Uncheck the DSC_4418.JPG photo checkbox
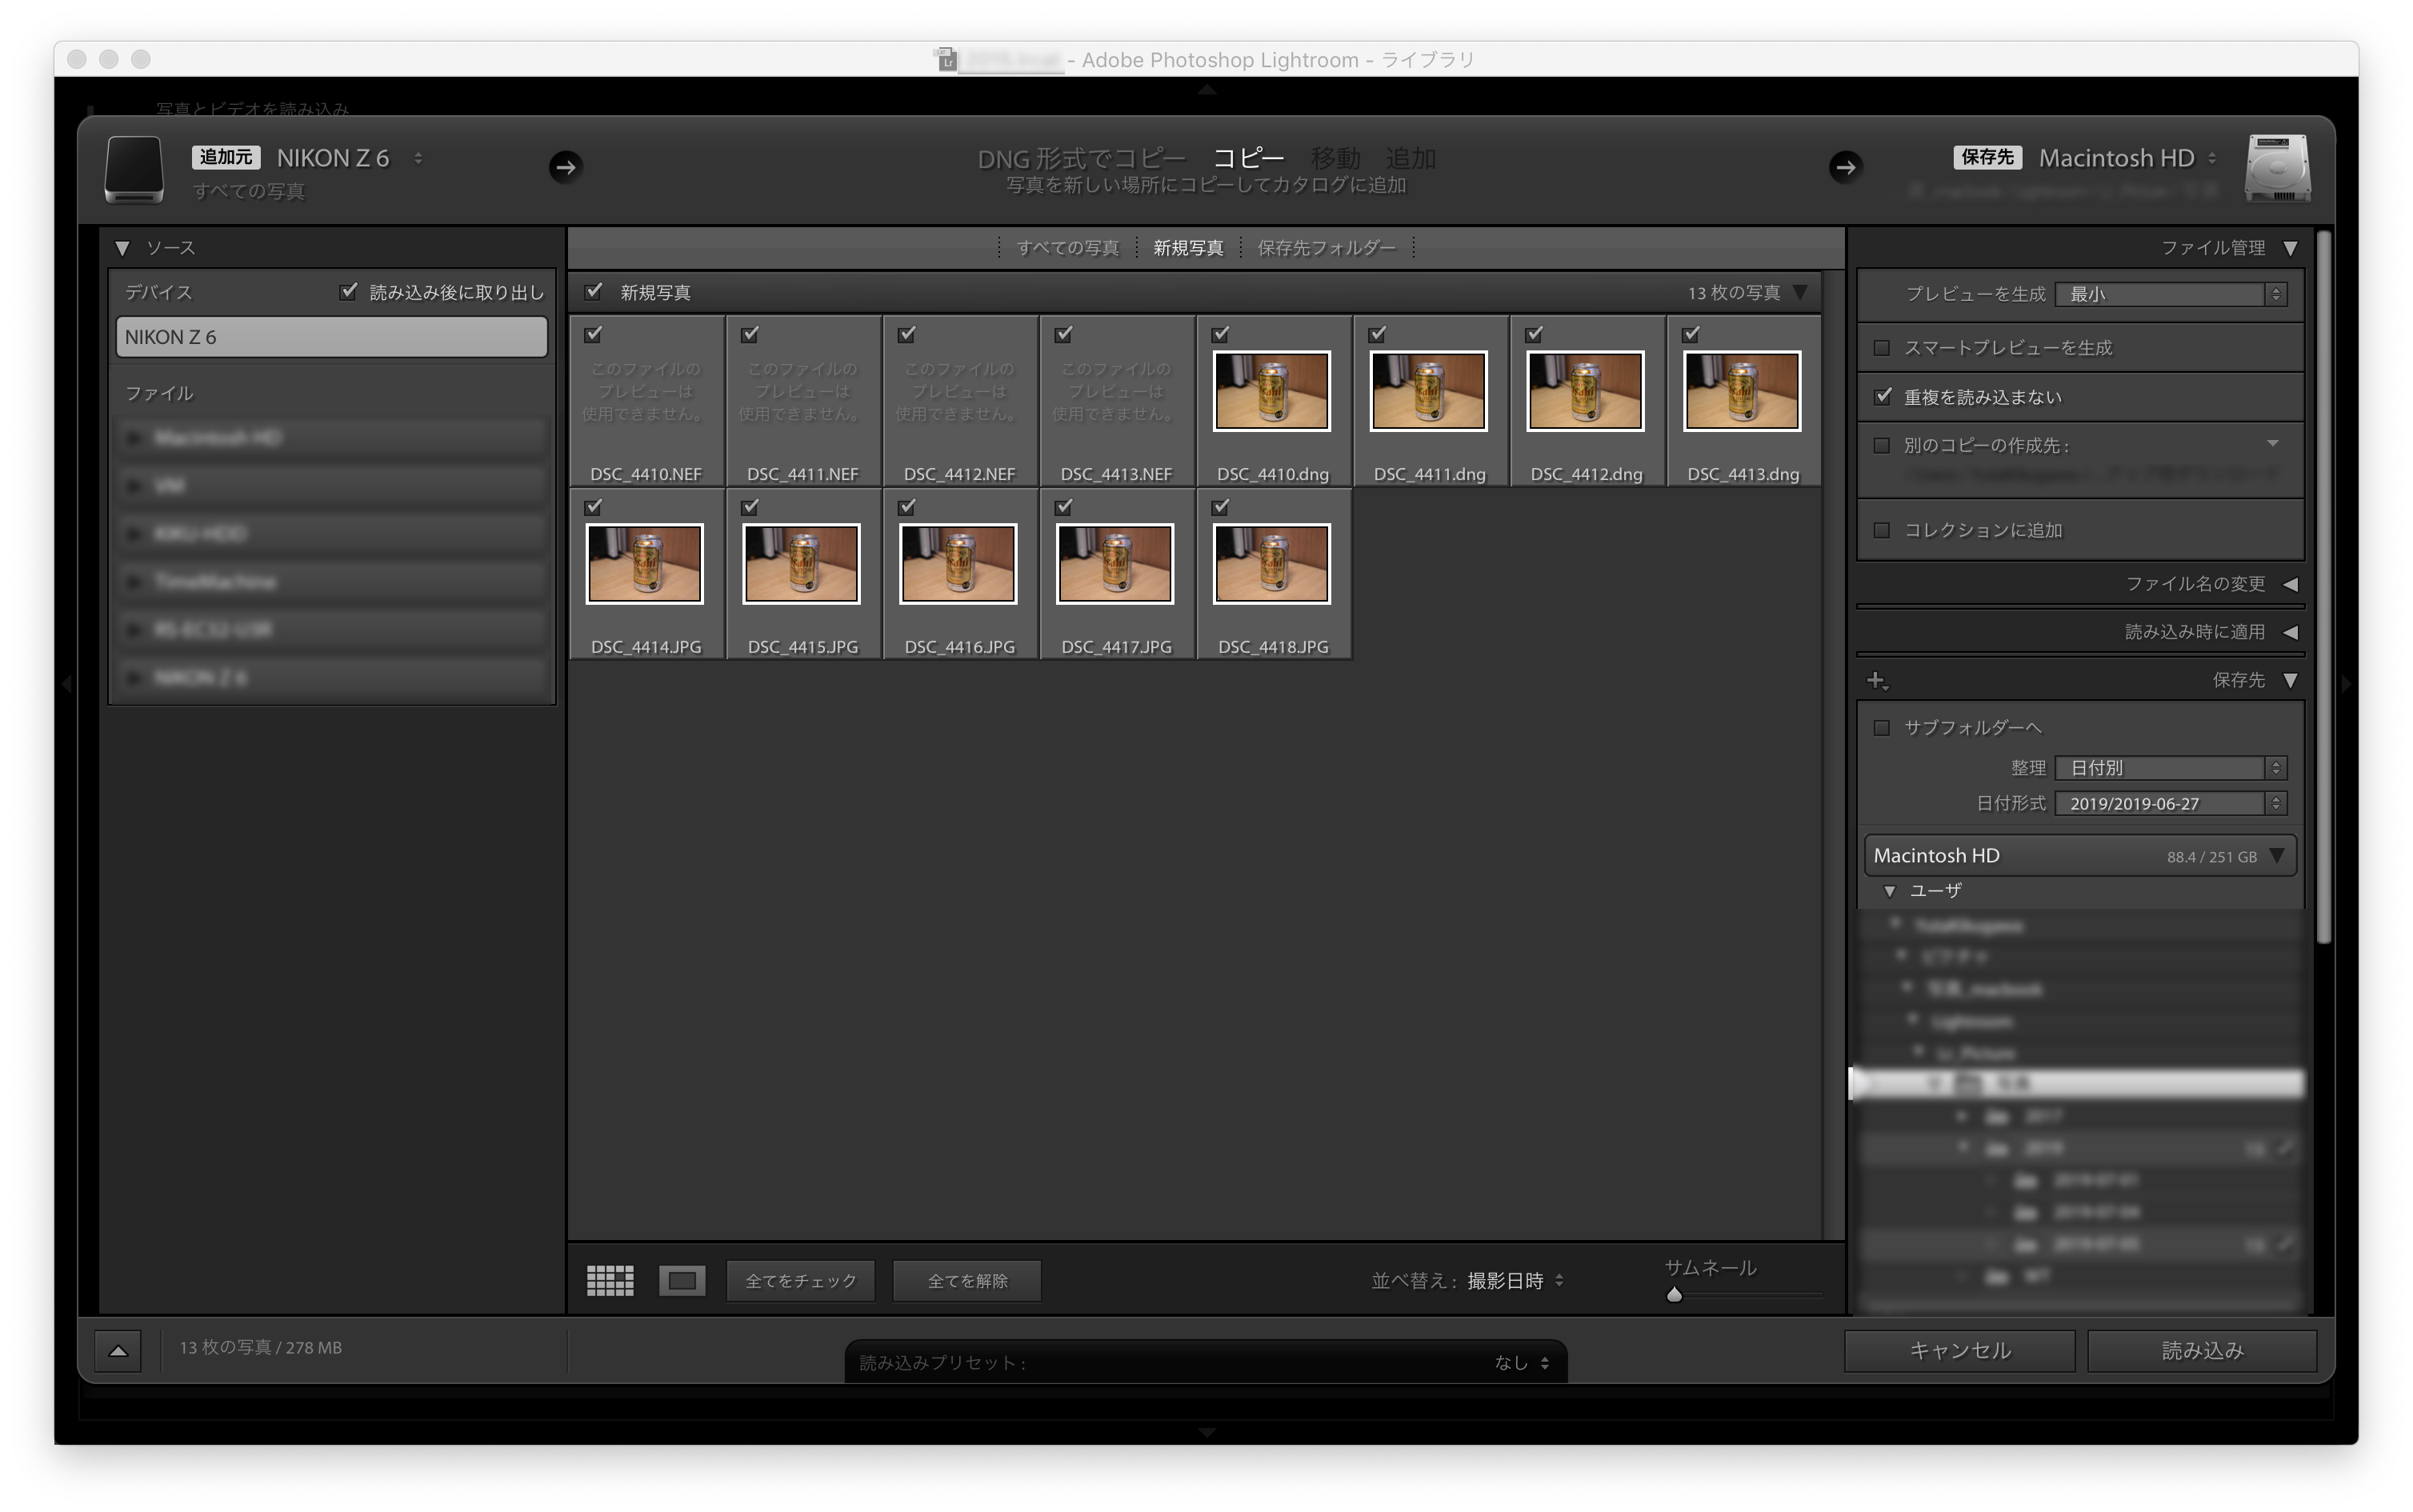 pyautogui.click(x=1221, y=507)
